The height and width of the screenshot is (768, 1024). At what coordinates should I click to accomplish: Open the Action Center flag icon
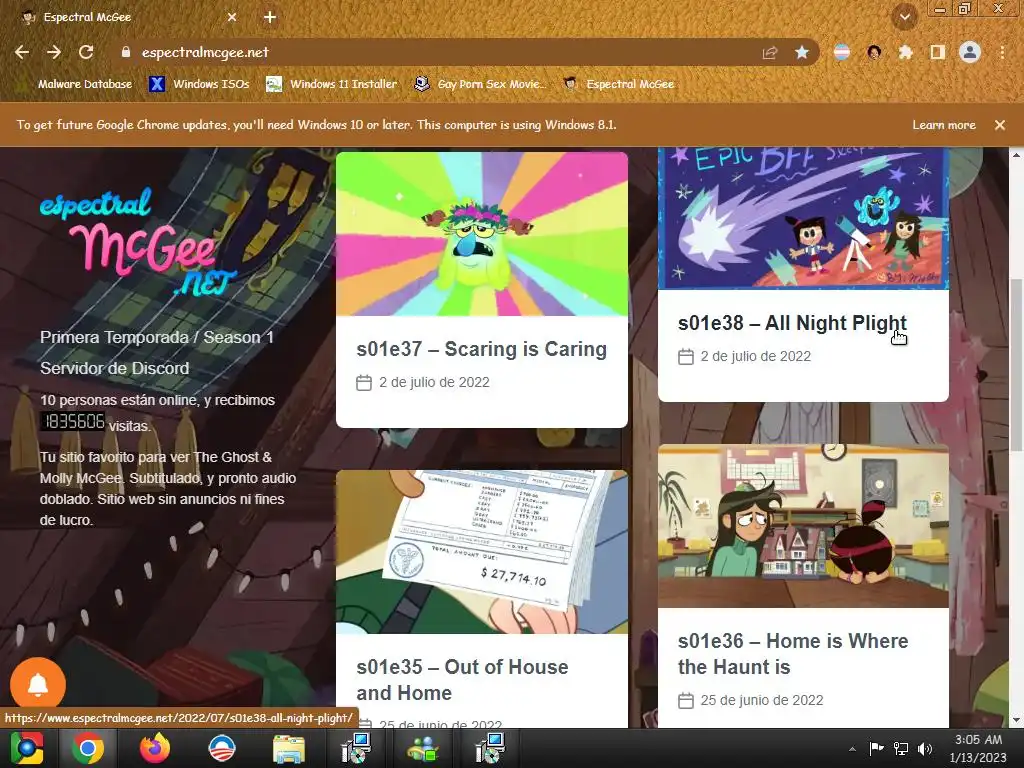[x=876, y=748]
